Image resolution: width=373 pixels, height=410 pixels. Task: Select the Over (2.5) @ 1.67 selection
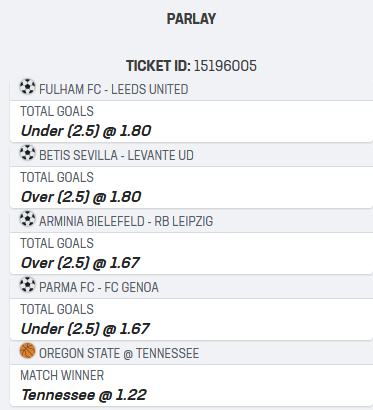click(80, 263)
